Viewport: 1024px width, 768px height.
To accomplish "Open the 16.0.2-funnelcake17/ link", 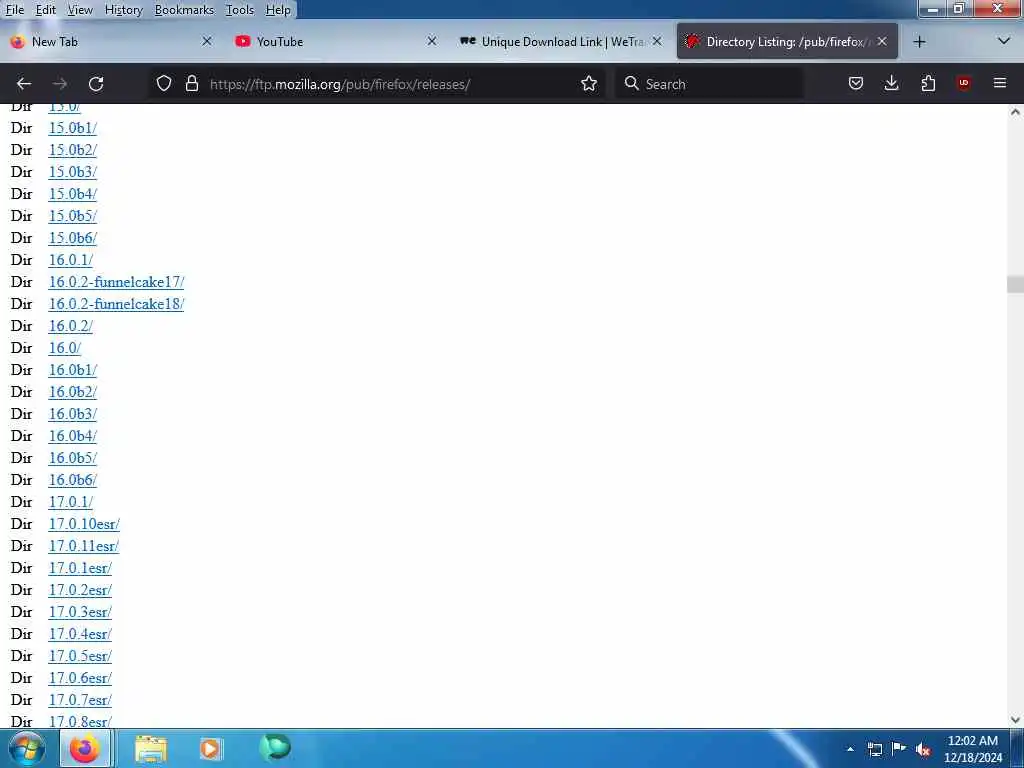I will [x=116, y=282].
